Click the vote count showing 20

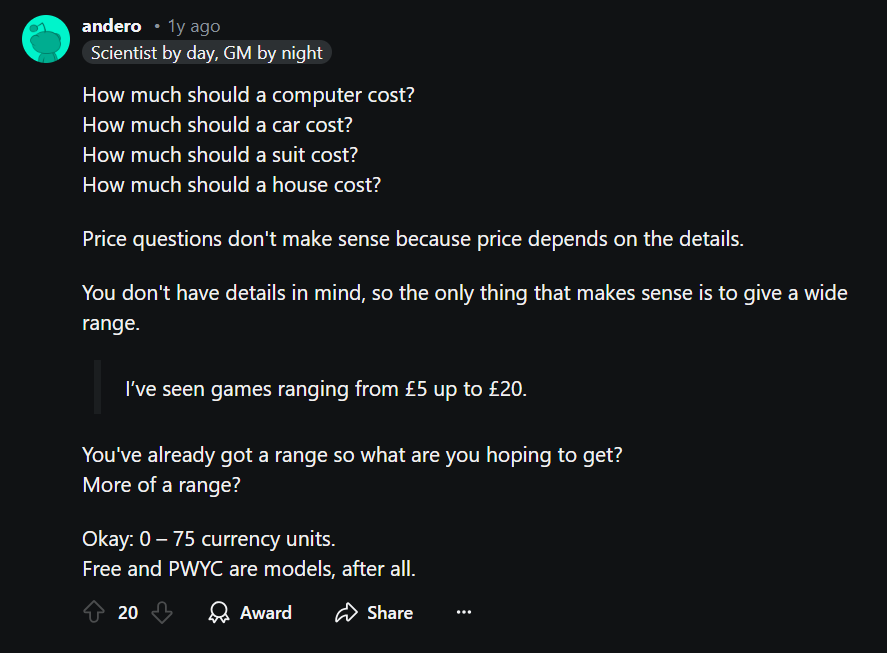(128, 613)
